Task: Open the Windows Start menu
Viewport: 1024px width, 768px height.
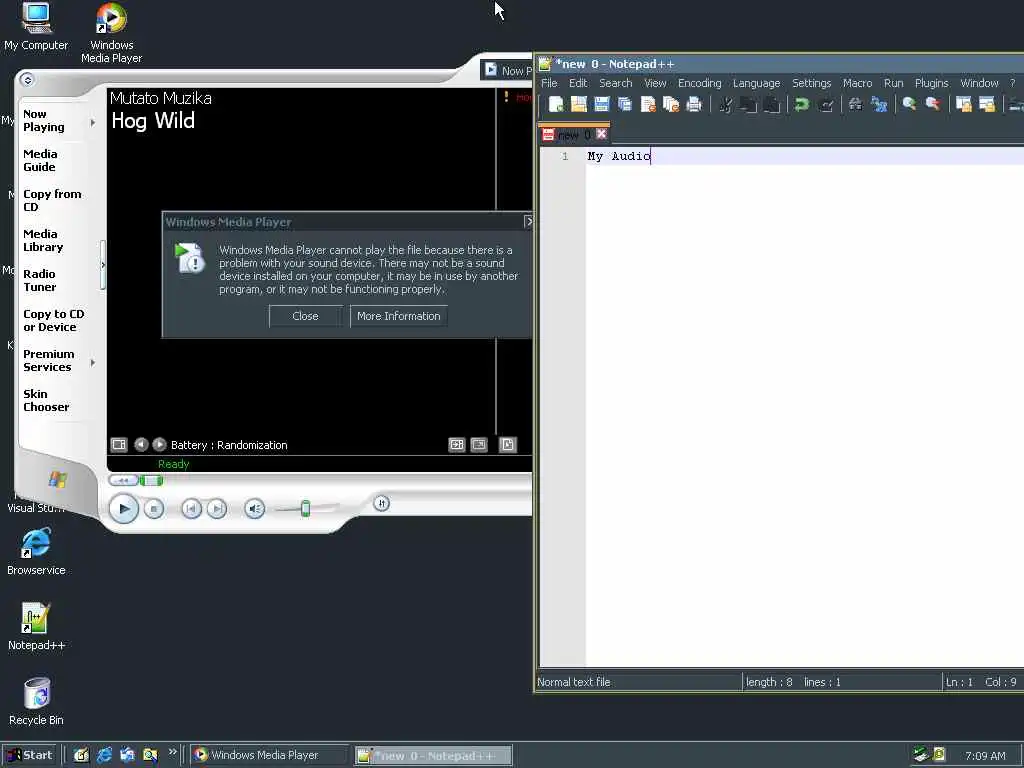Action: click(x=30, y=755)
